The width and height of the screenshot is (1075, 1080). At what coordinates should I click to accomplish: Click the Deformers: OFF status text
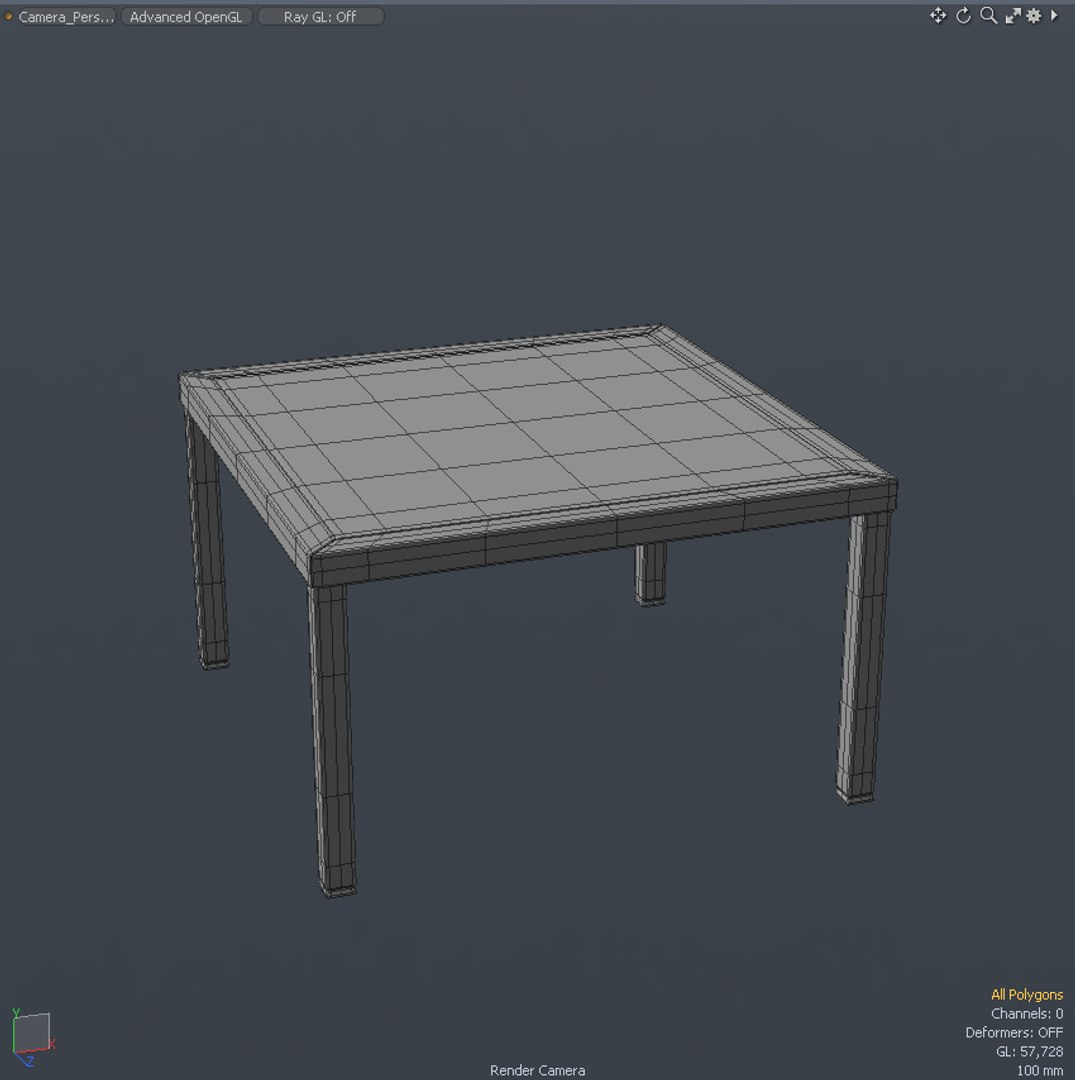point(1014,1032)
